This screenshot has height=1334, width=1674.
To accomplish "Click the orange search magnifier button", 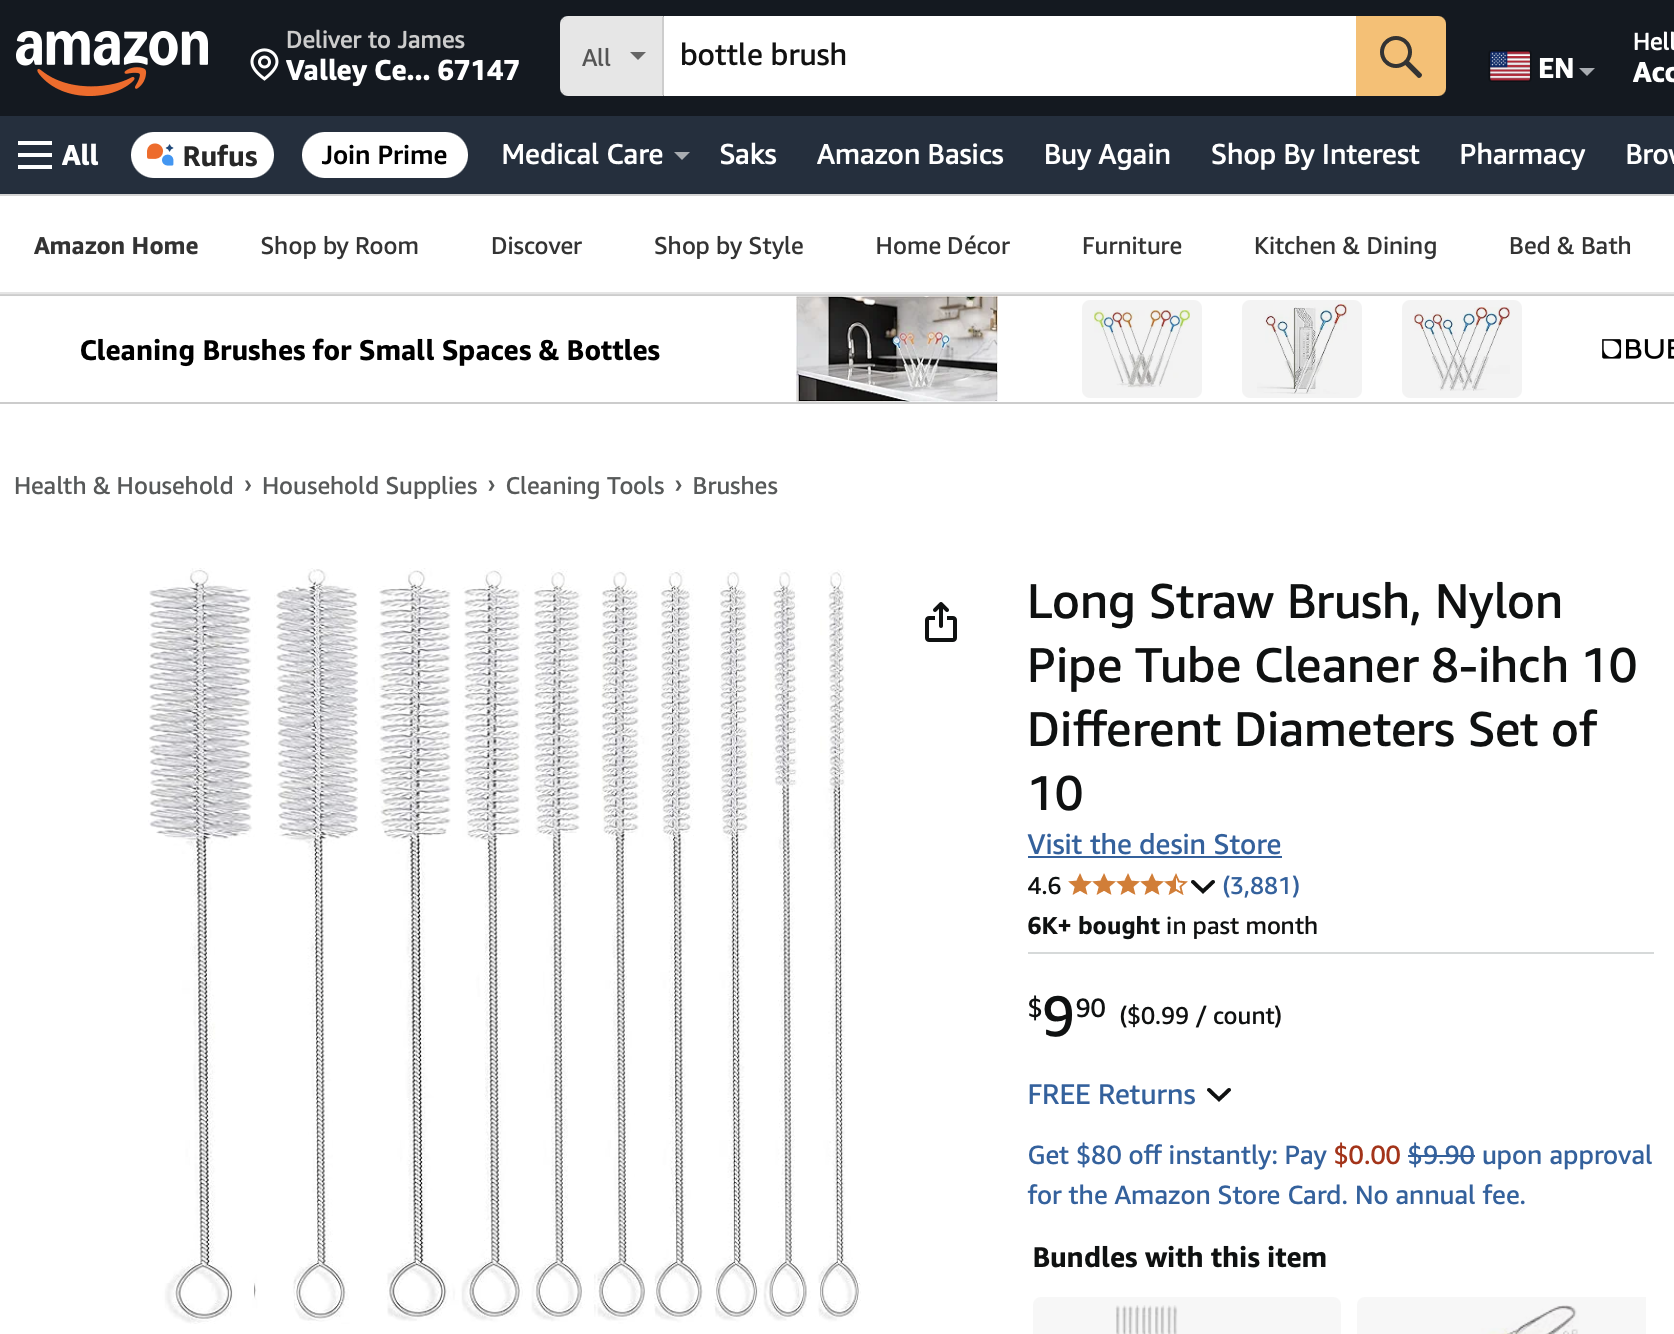I will pos(1400,56).
